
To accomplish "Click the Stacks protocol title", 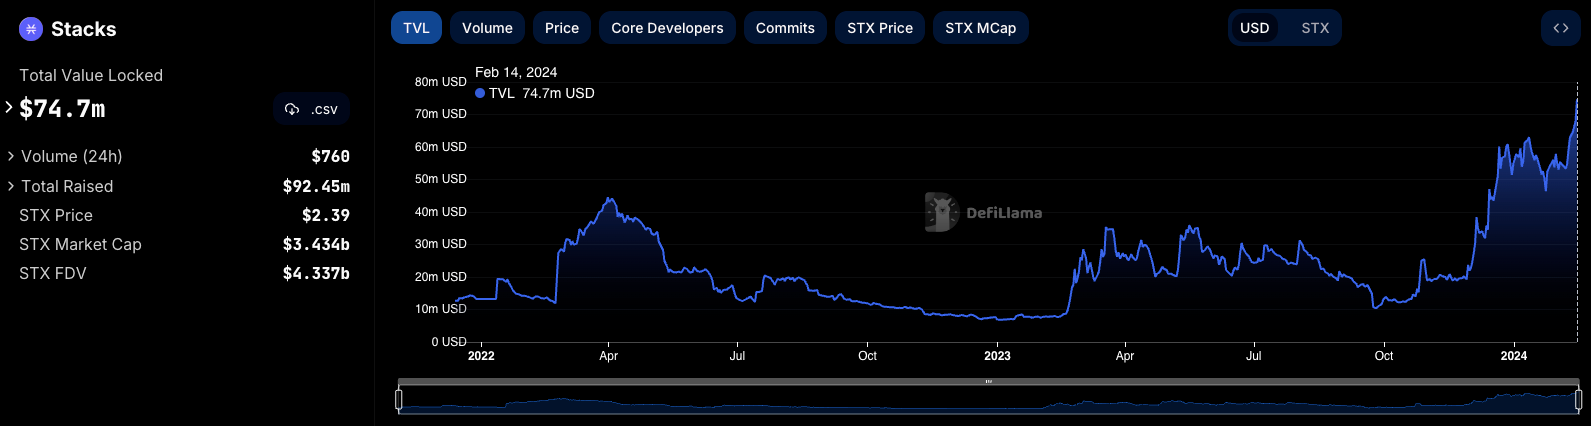I will [84, 29].
